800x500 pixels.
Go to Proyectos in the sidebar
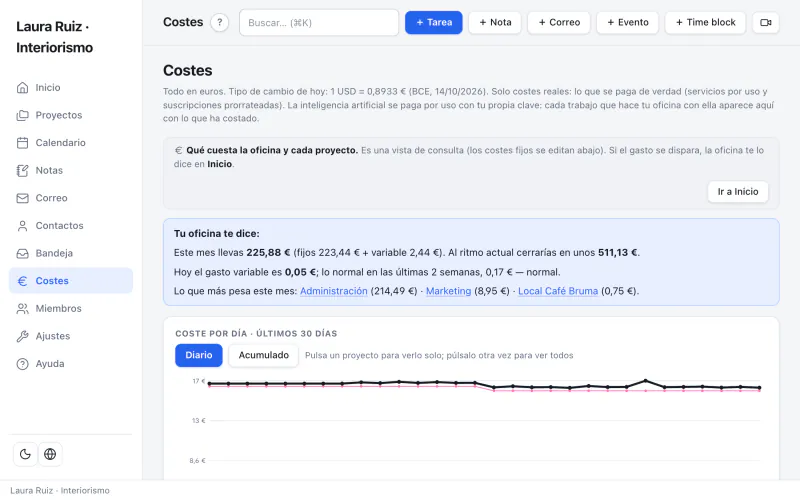tap(71, 115)
